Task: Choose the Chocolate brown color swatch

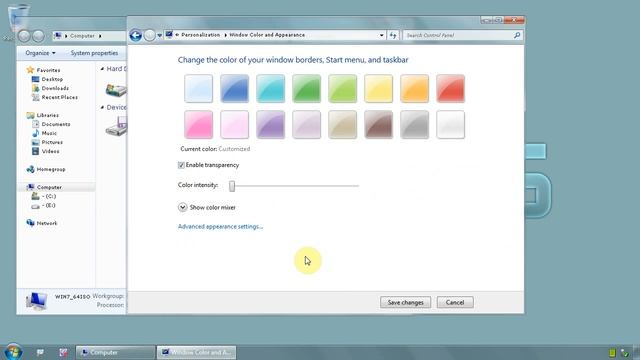Action: tap(378, 124)
